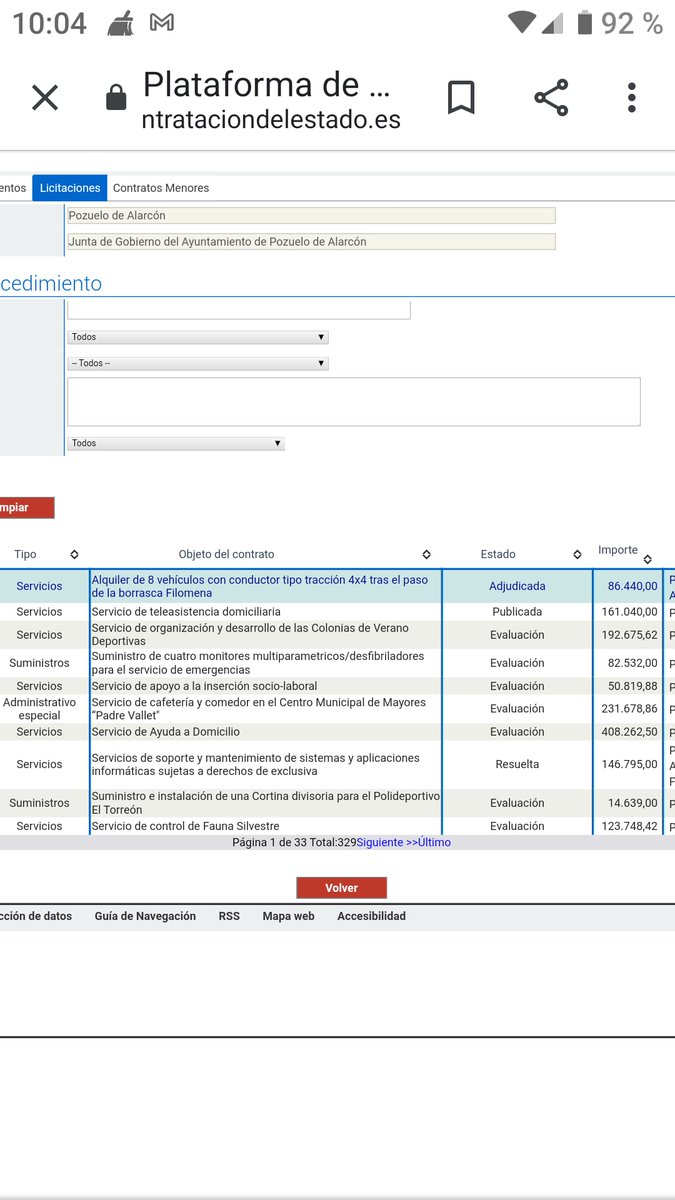This screenshot has width=675, height=1200.
Task: Open Alquiler de 8 vehículos contract link
Action: (x=260, y=586)
